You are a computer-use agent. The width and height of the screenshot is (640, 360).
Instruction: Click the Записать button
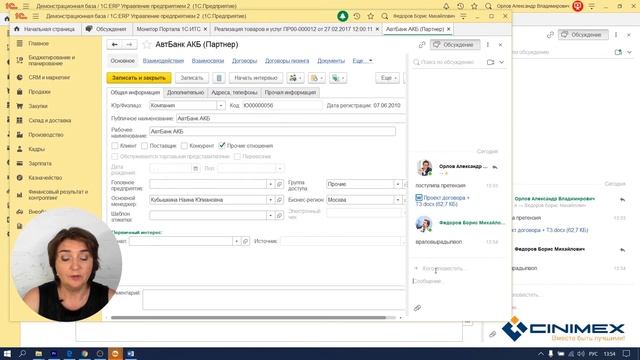[x=192, y=78]
